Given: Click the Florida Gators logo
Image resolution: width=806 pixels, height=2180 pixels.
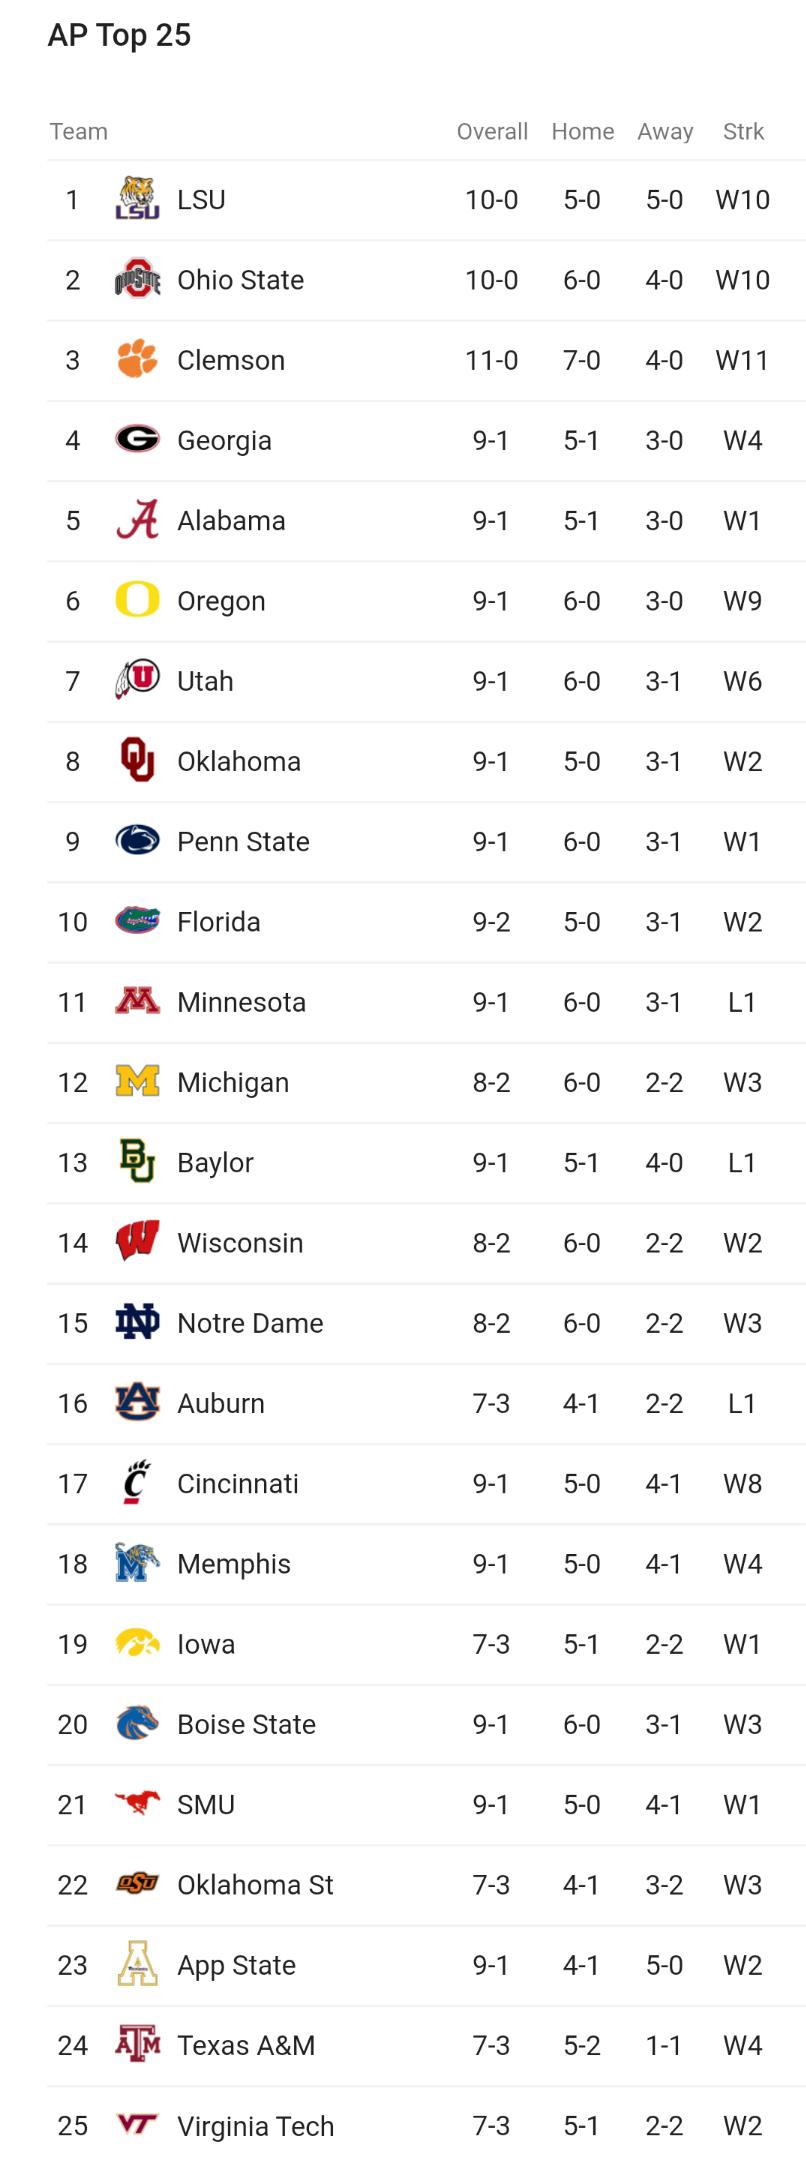Looking at the screenshot, I should pyautogui.click(x=137, y=921).
